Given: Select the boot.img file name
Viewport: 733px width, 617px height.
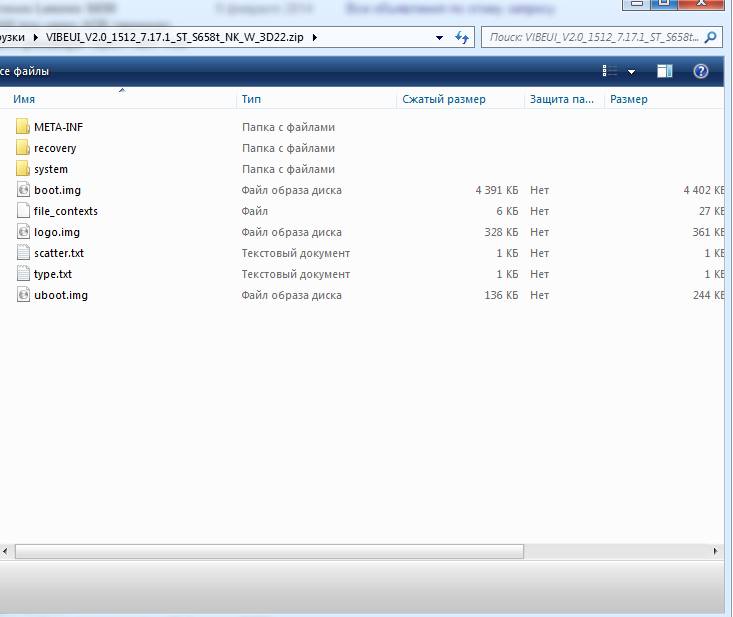Looking at the screenshot, I should [57, 190].
